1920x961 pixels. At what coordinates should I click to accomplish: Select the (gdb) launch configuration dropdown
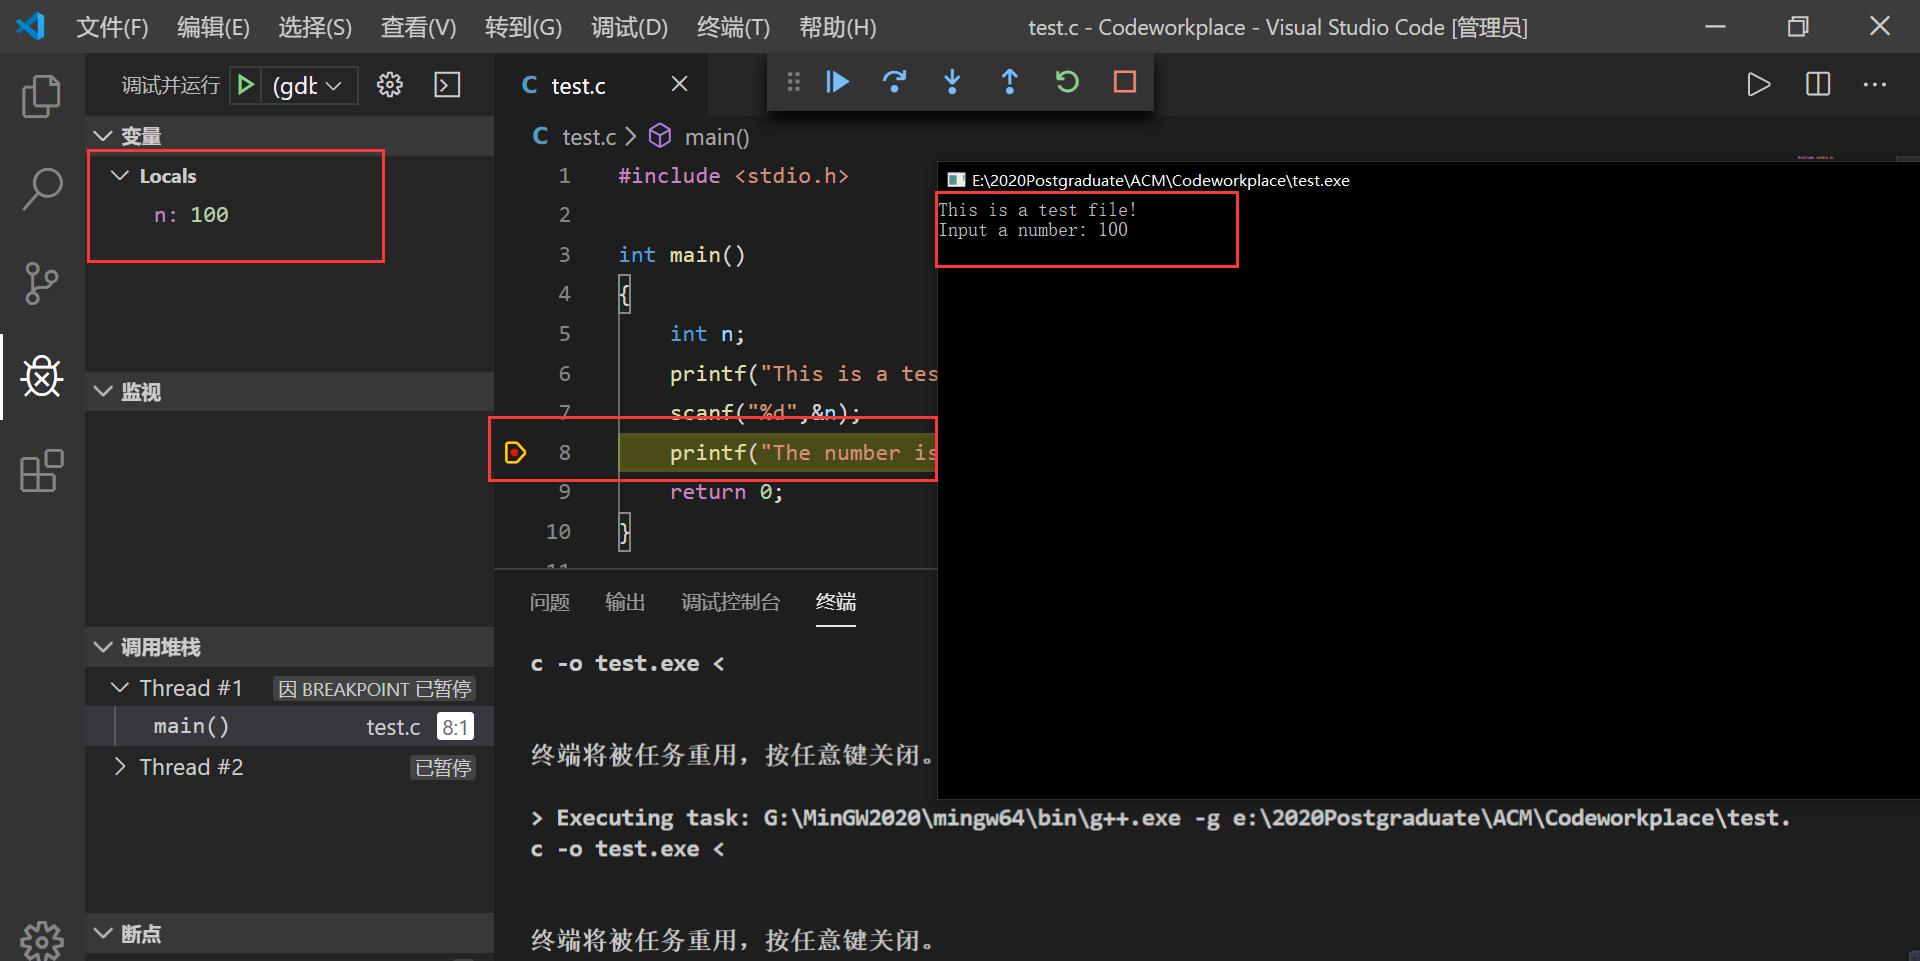[308, 86]
